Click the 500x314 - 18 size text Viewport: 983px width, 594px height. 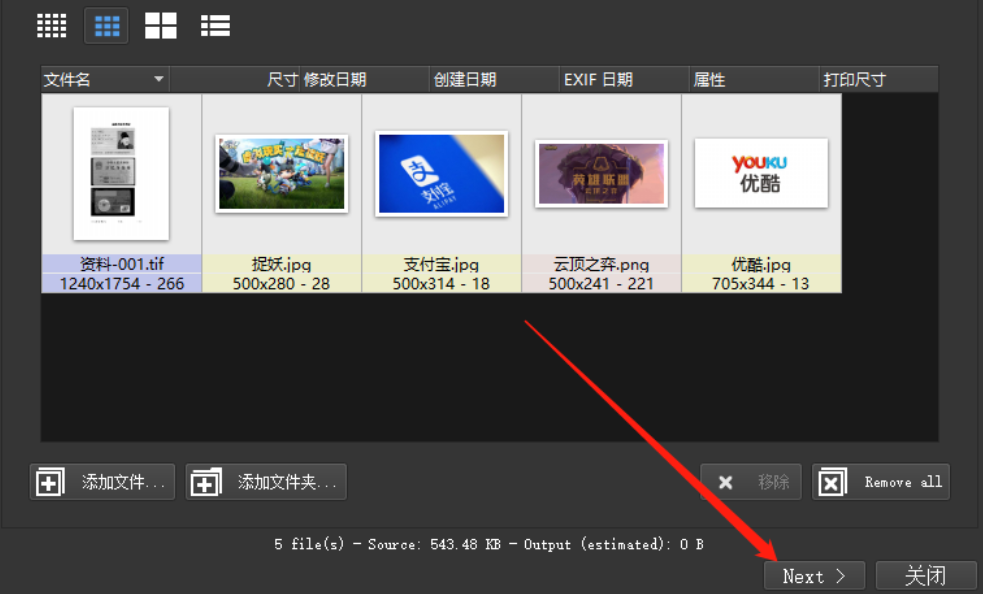(441, 284)
